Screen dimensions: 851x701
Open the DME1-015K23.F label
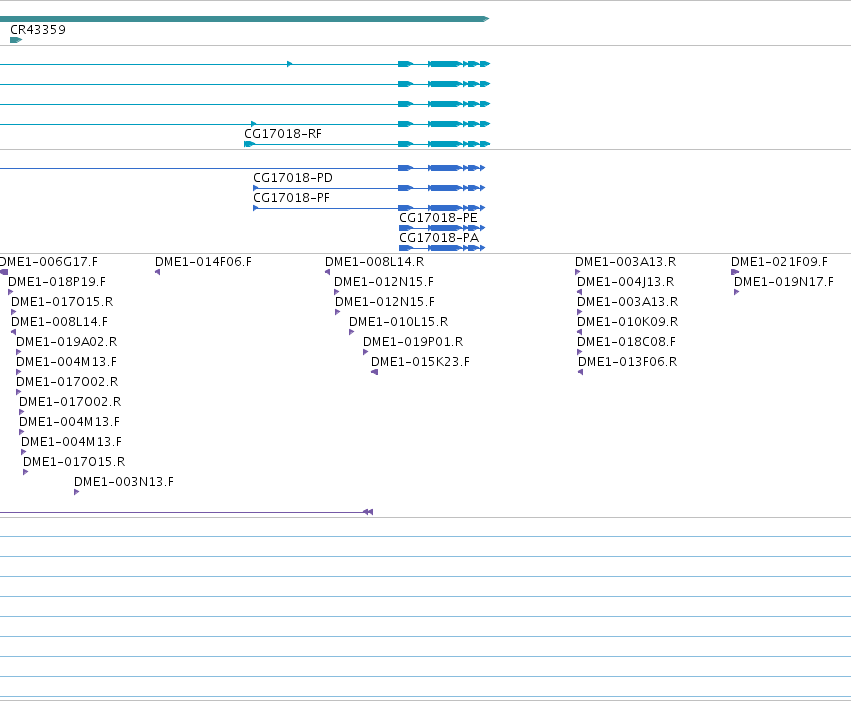click(x=420, y=362)
